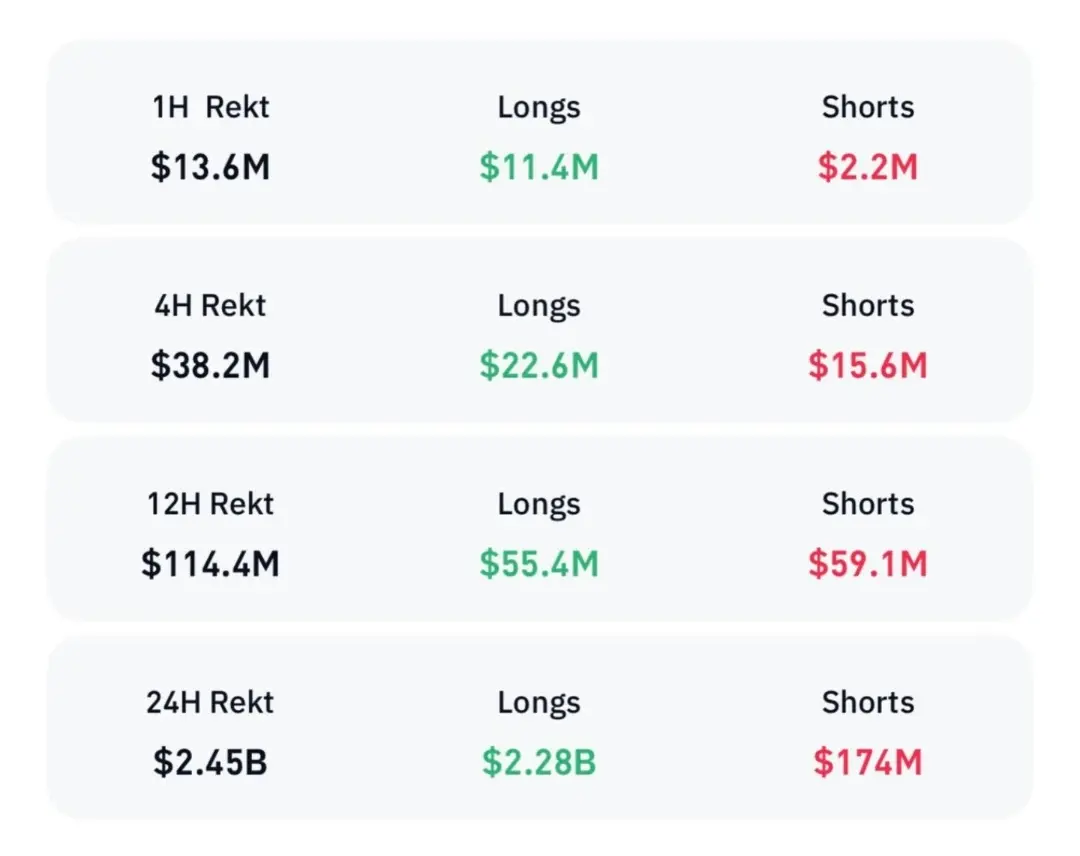Screen dimensions: 1080x856
Task: Click the 4H Longs value $22.6M
Action: click(539, 365)
